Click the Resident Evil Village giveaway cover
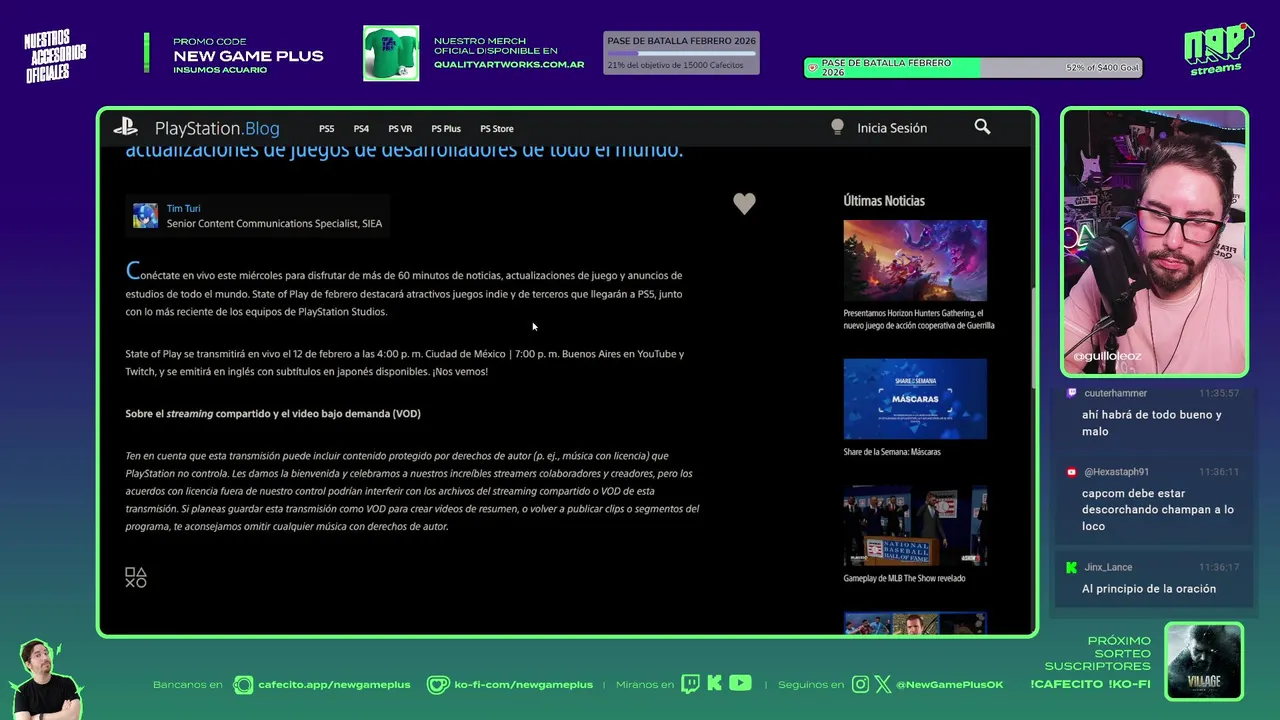This screenshot has height=720, width=1280. pos(1204,661)
